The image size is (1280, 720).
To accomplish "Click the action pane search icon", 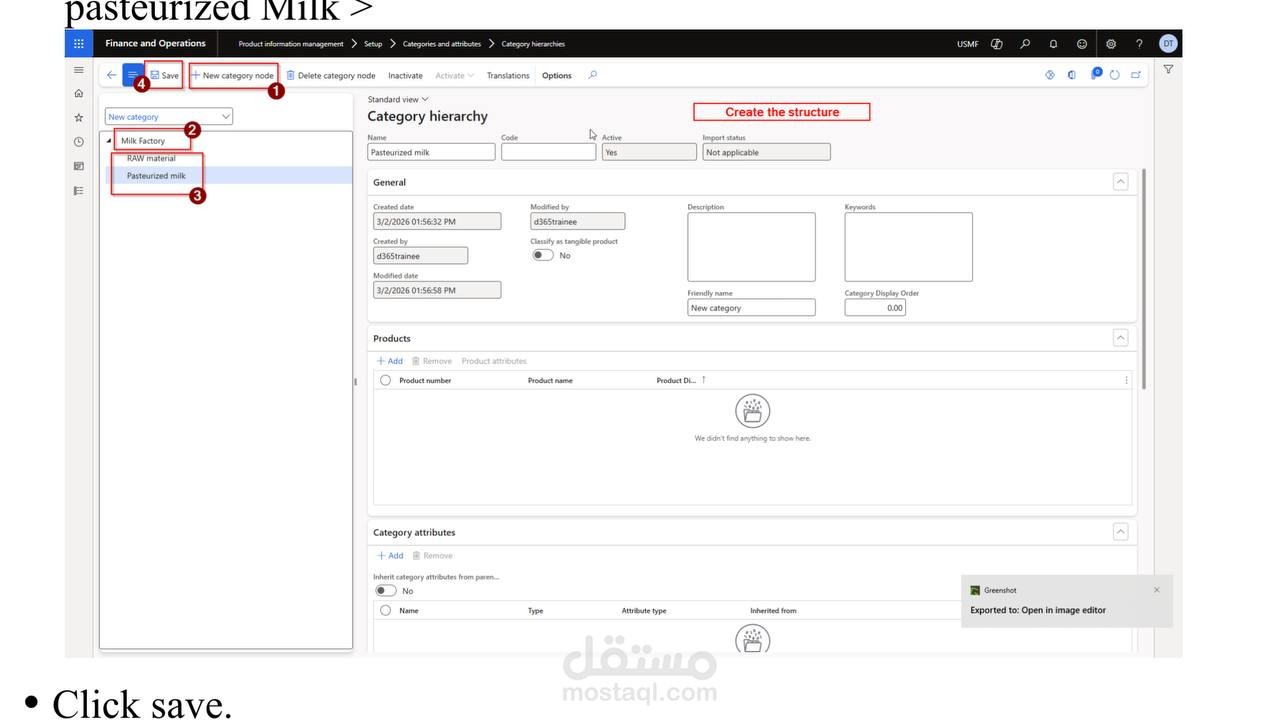I will 593,75.
